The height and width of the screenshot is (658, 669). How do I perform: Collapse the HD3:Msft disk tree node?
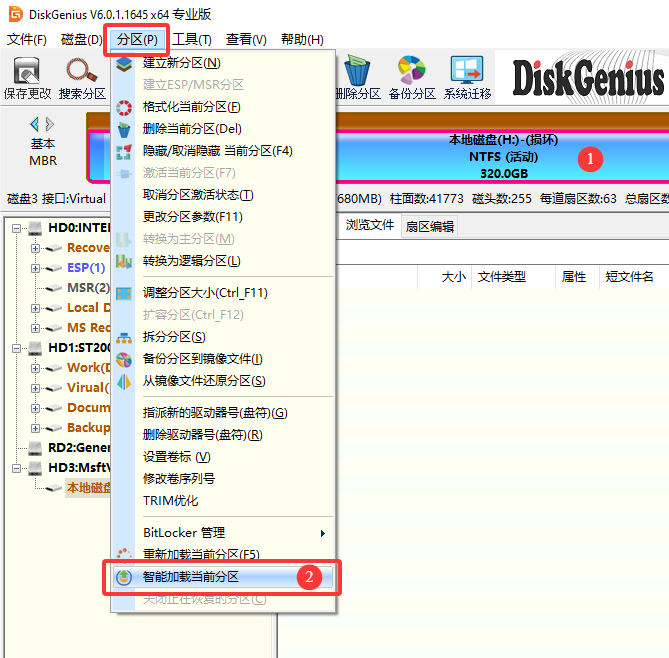click(16, 469)
